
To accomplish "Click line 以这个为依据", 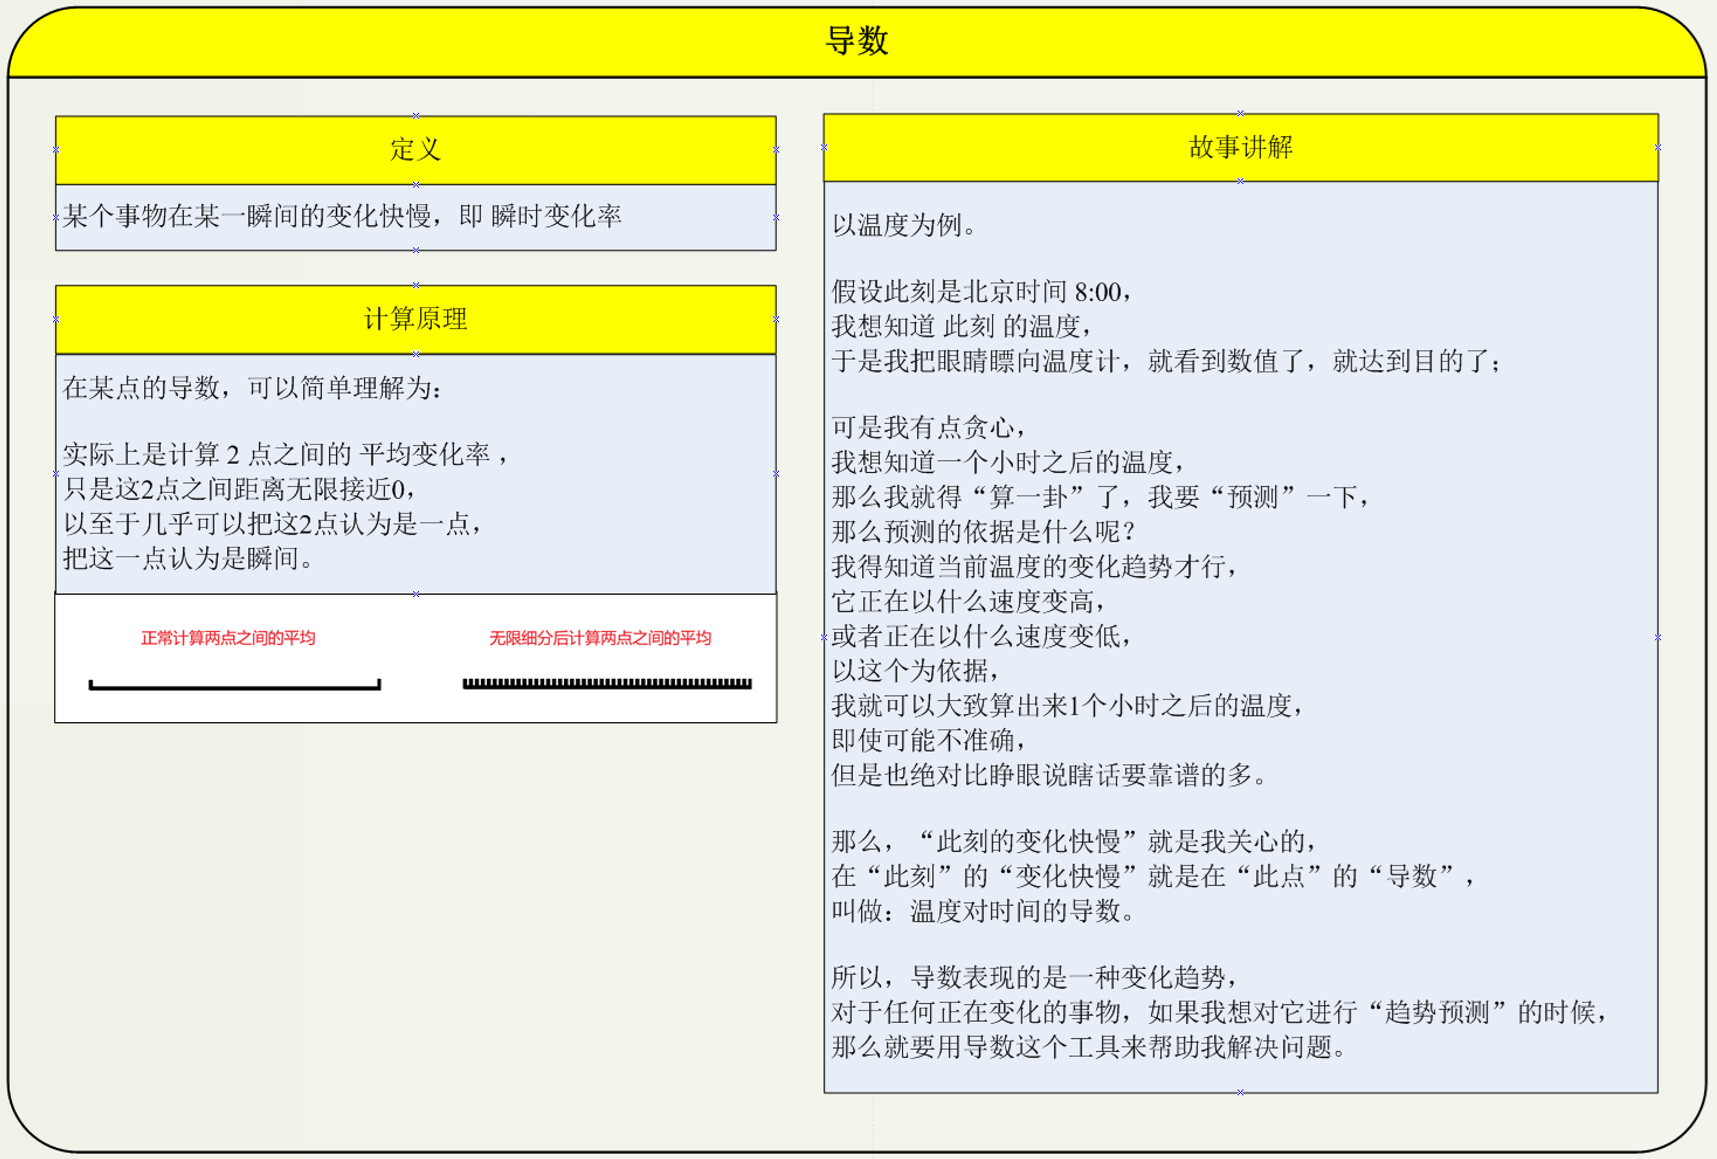I will pos(916,671).
